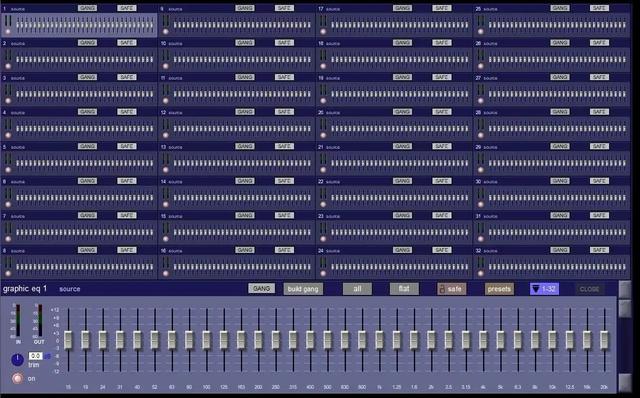Click the trim value field

click(x=36, y=356)
